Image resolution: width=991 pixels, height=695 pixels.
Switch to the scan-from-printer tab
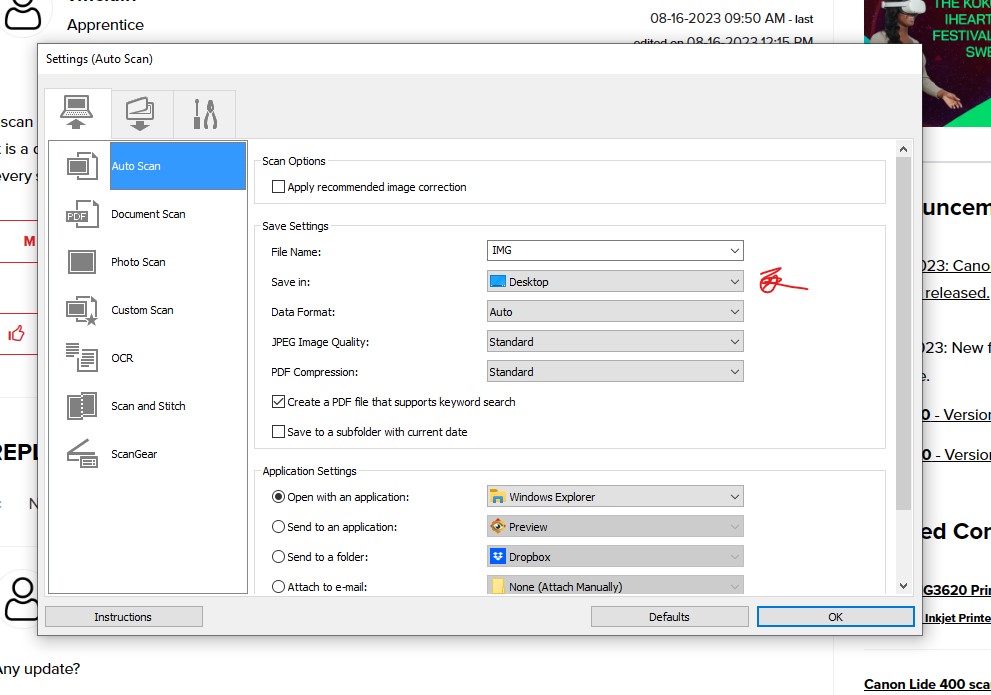[x=141, y=113]
